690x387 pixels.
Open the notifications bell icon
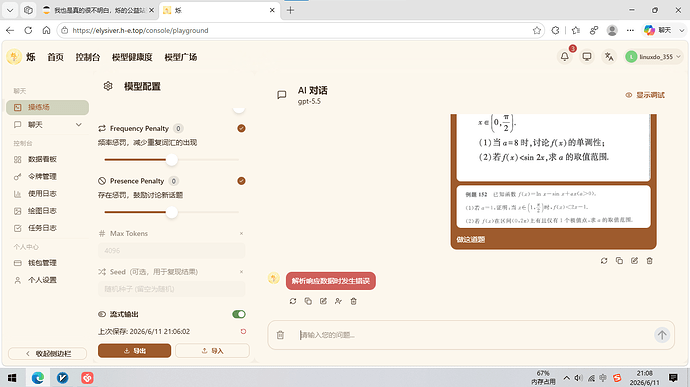click(x=565, y=57)
